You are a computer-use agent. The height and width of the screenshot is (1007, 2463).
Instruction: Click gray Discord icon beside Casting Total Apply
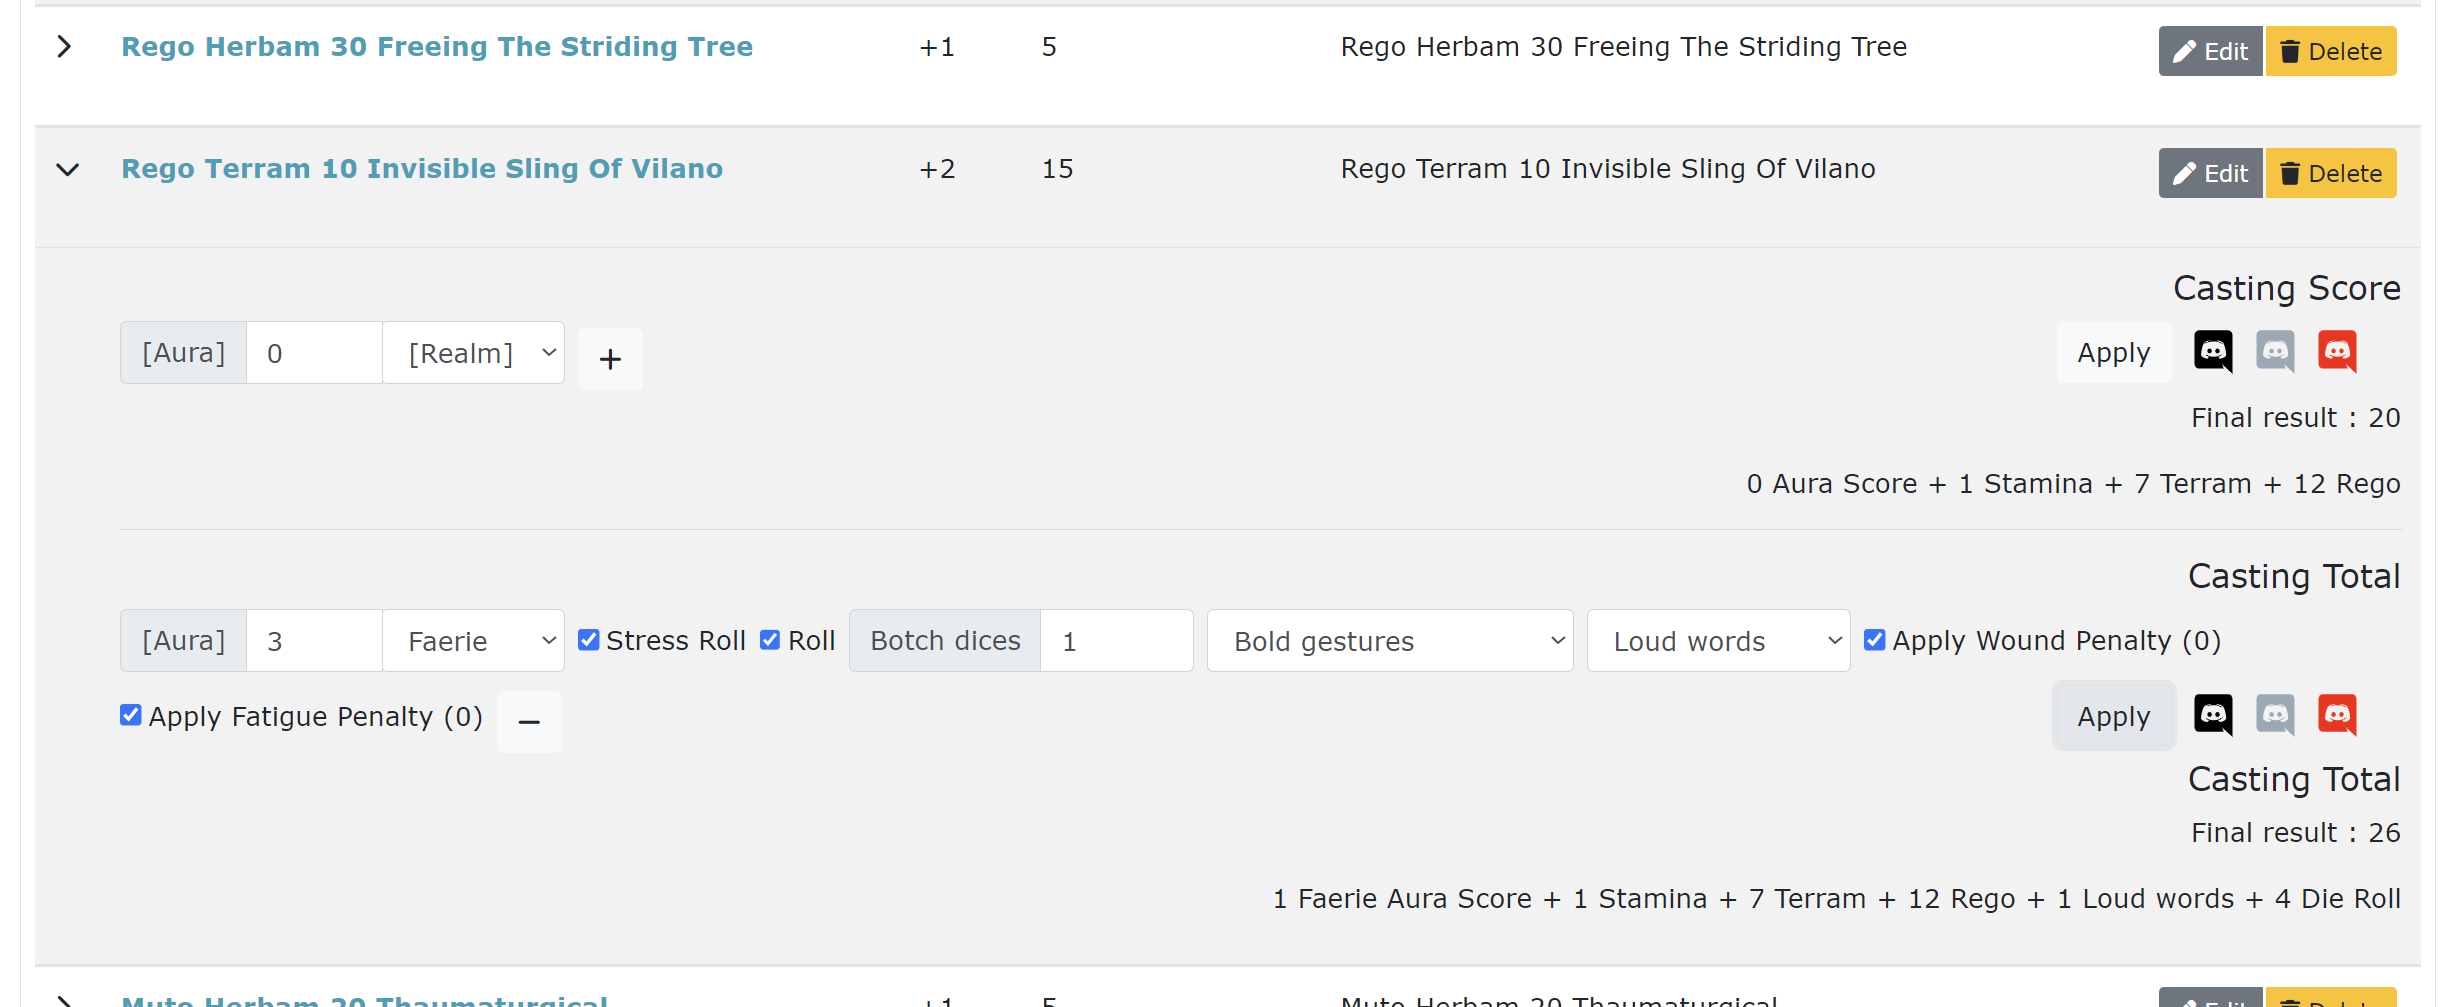[x=2275, y=714]
